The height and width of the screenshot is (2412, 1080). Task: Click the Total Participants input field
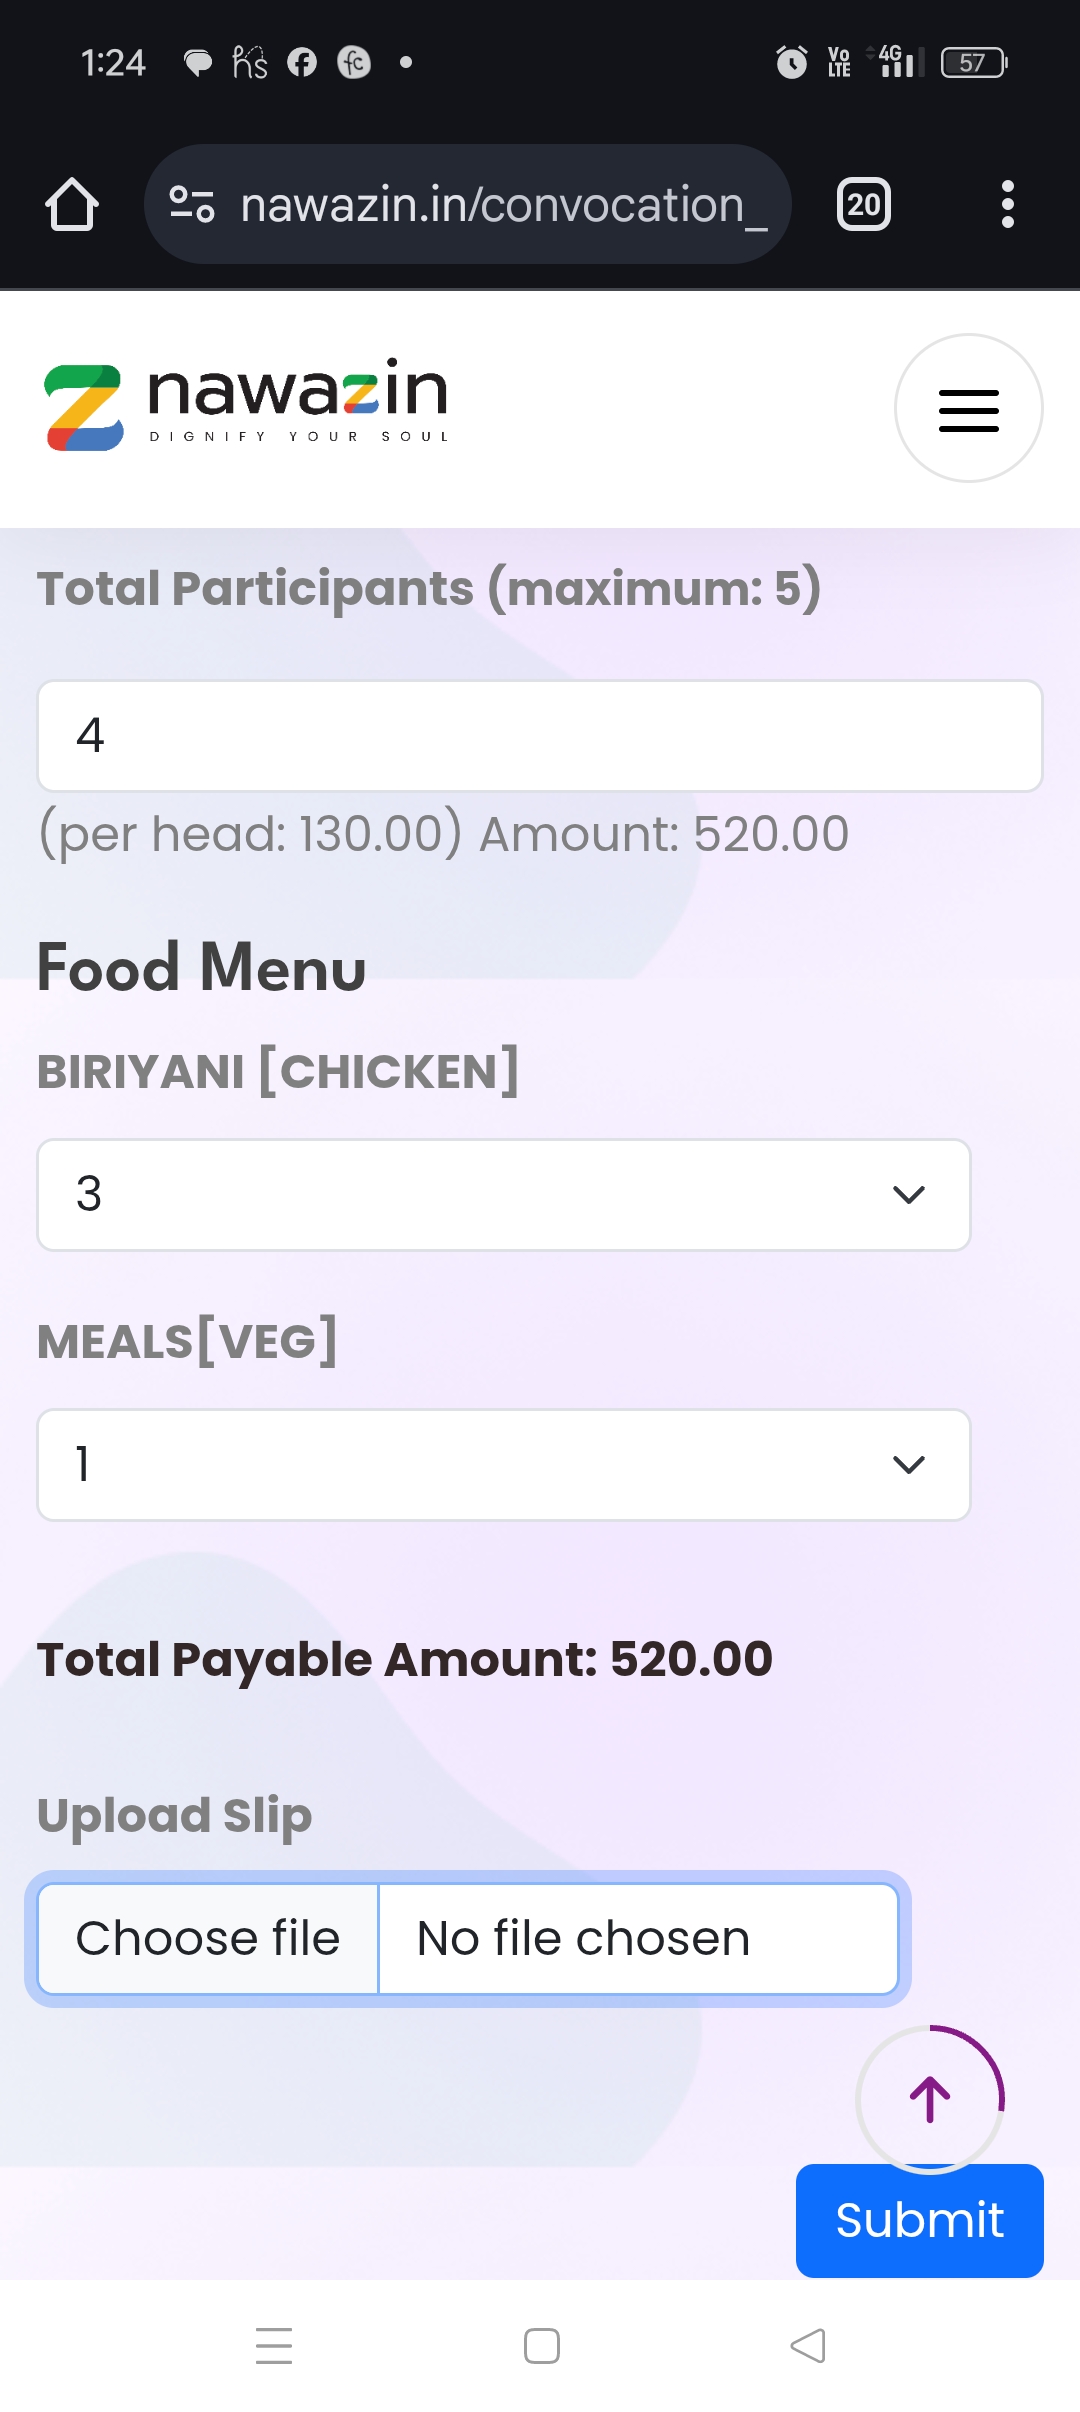pyautogui.click(x=540, y=737)
